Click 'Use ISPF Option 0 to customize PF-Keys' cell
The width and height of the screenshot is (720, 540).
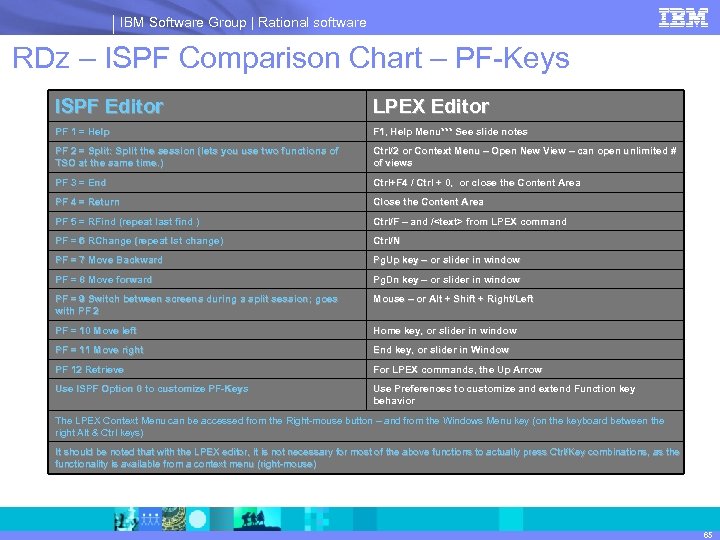click(x=208, y=395)
